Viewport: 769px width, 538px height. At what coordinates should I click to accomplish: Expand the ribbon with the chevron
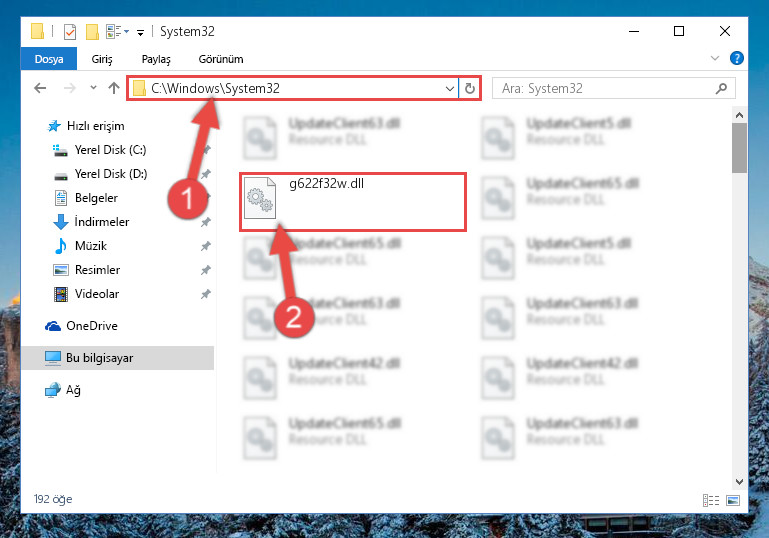point(715,58)
